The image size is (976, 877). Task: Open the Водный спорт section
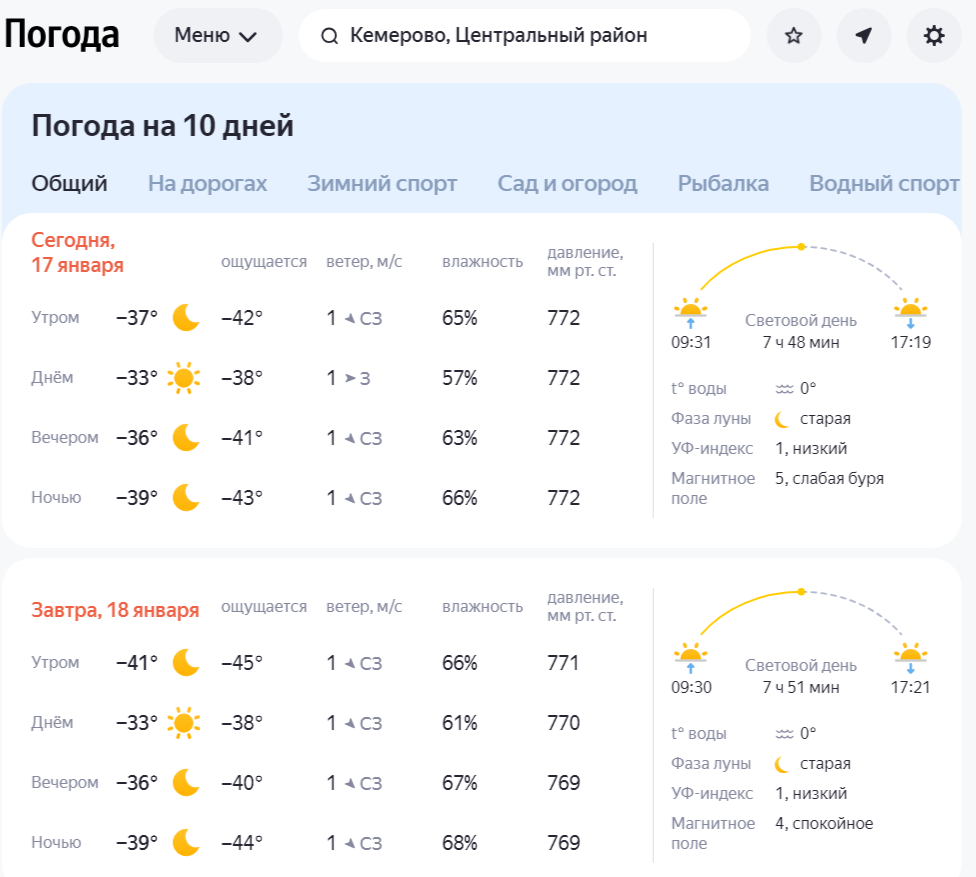tap(882, 184)
